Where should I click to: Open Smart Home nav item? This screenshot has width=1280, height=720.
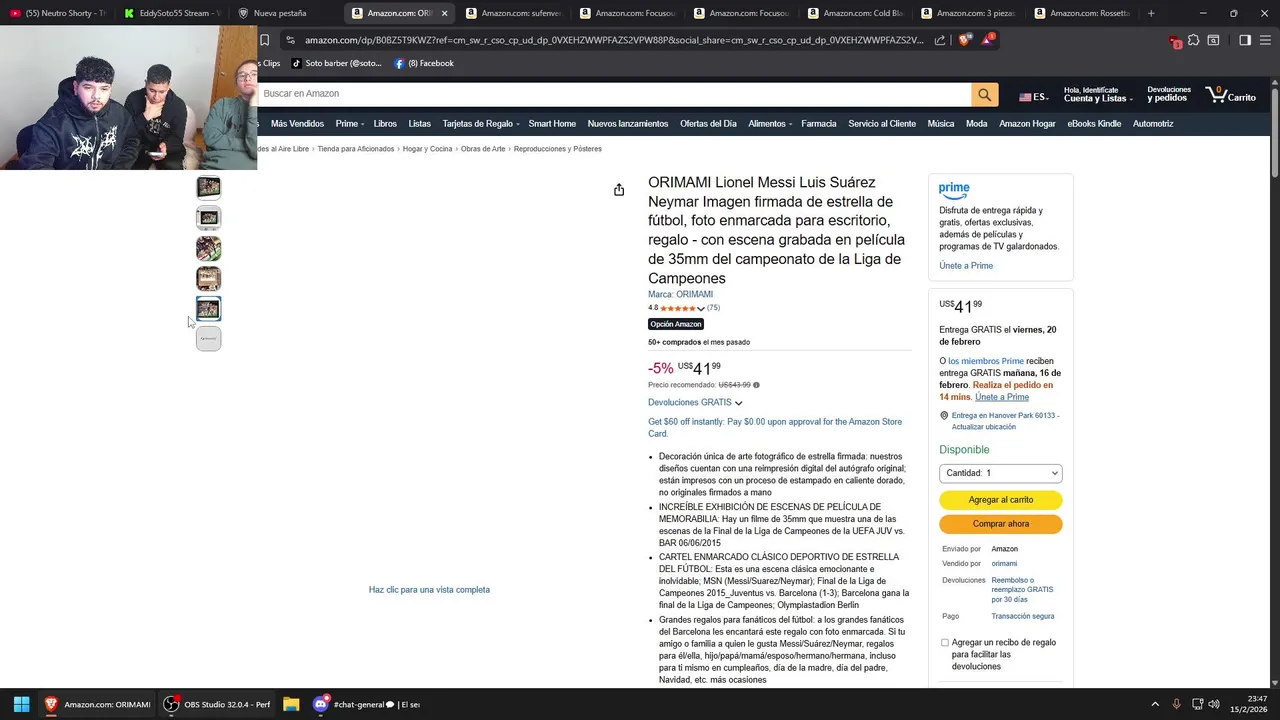pyautogui.click(x=552, y=124)
